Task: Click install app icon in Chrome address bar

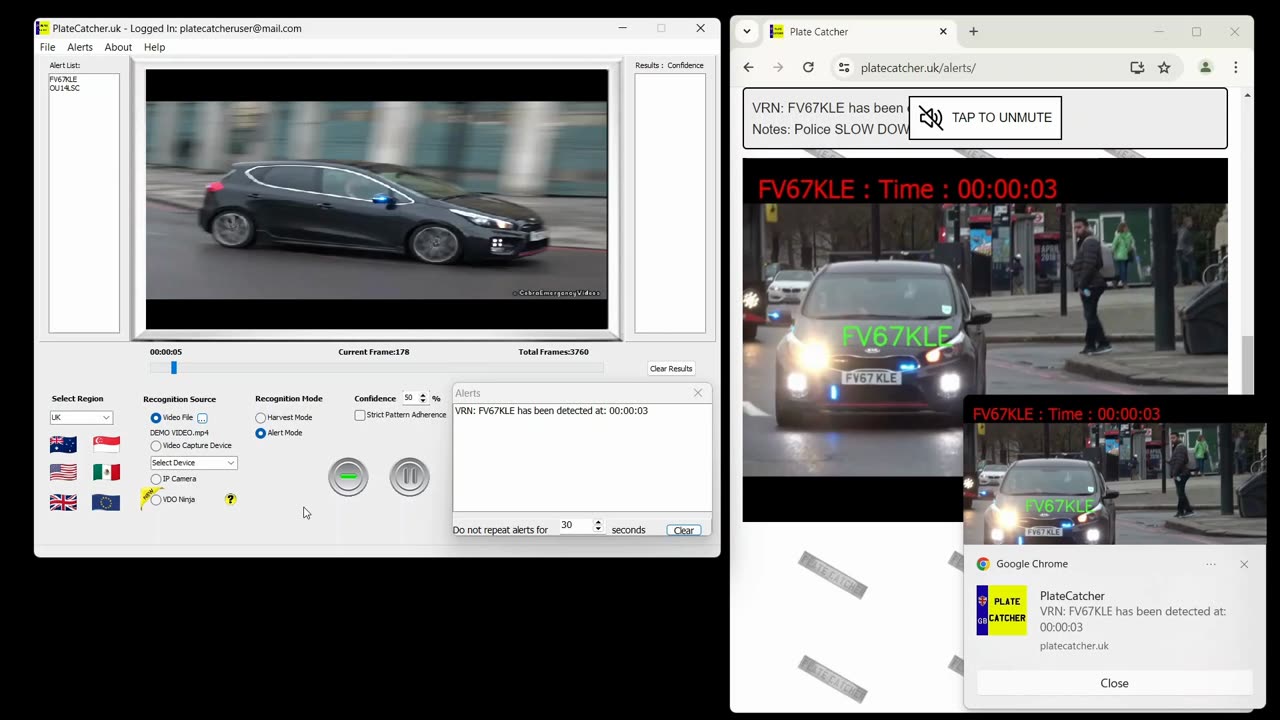Action: click(x=1137, y=67)
